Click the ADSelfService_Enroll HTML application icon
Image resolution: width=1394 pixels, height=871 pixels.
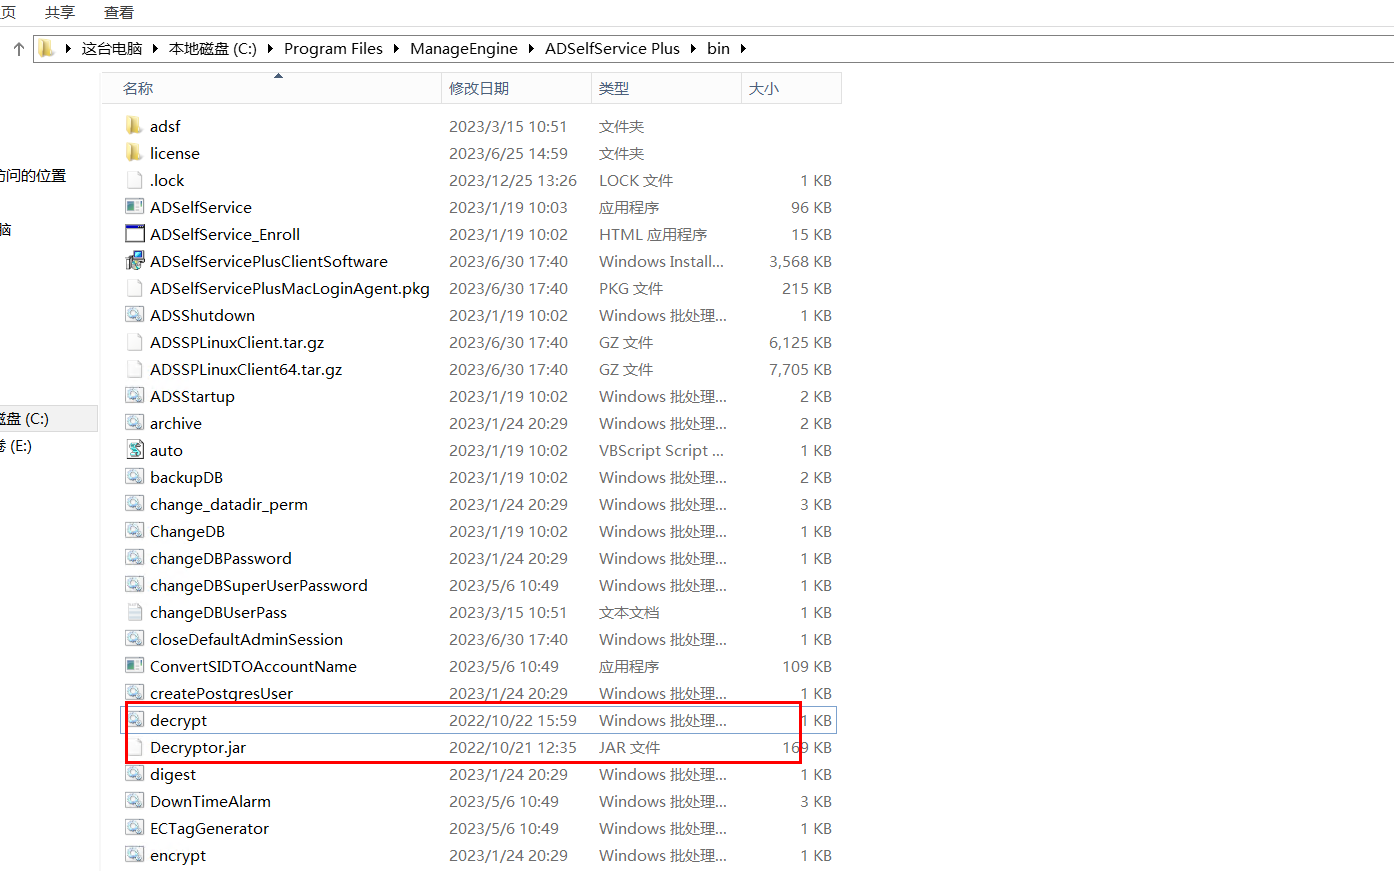click(134, 234)
